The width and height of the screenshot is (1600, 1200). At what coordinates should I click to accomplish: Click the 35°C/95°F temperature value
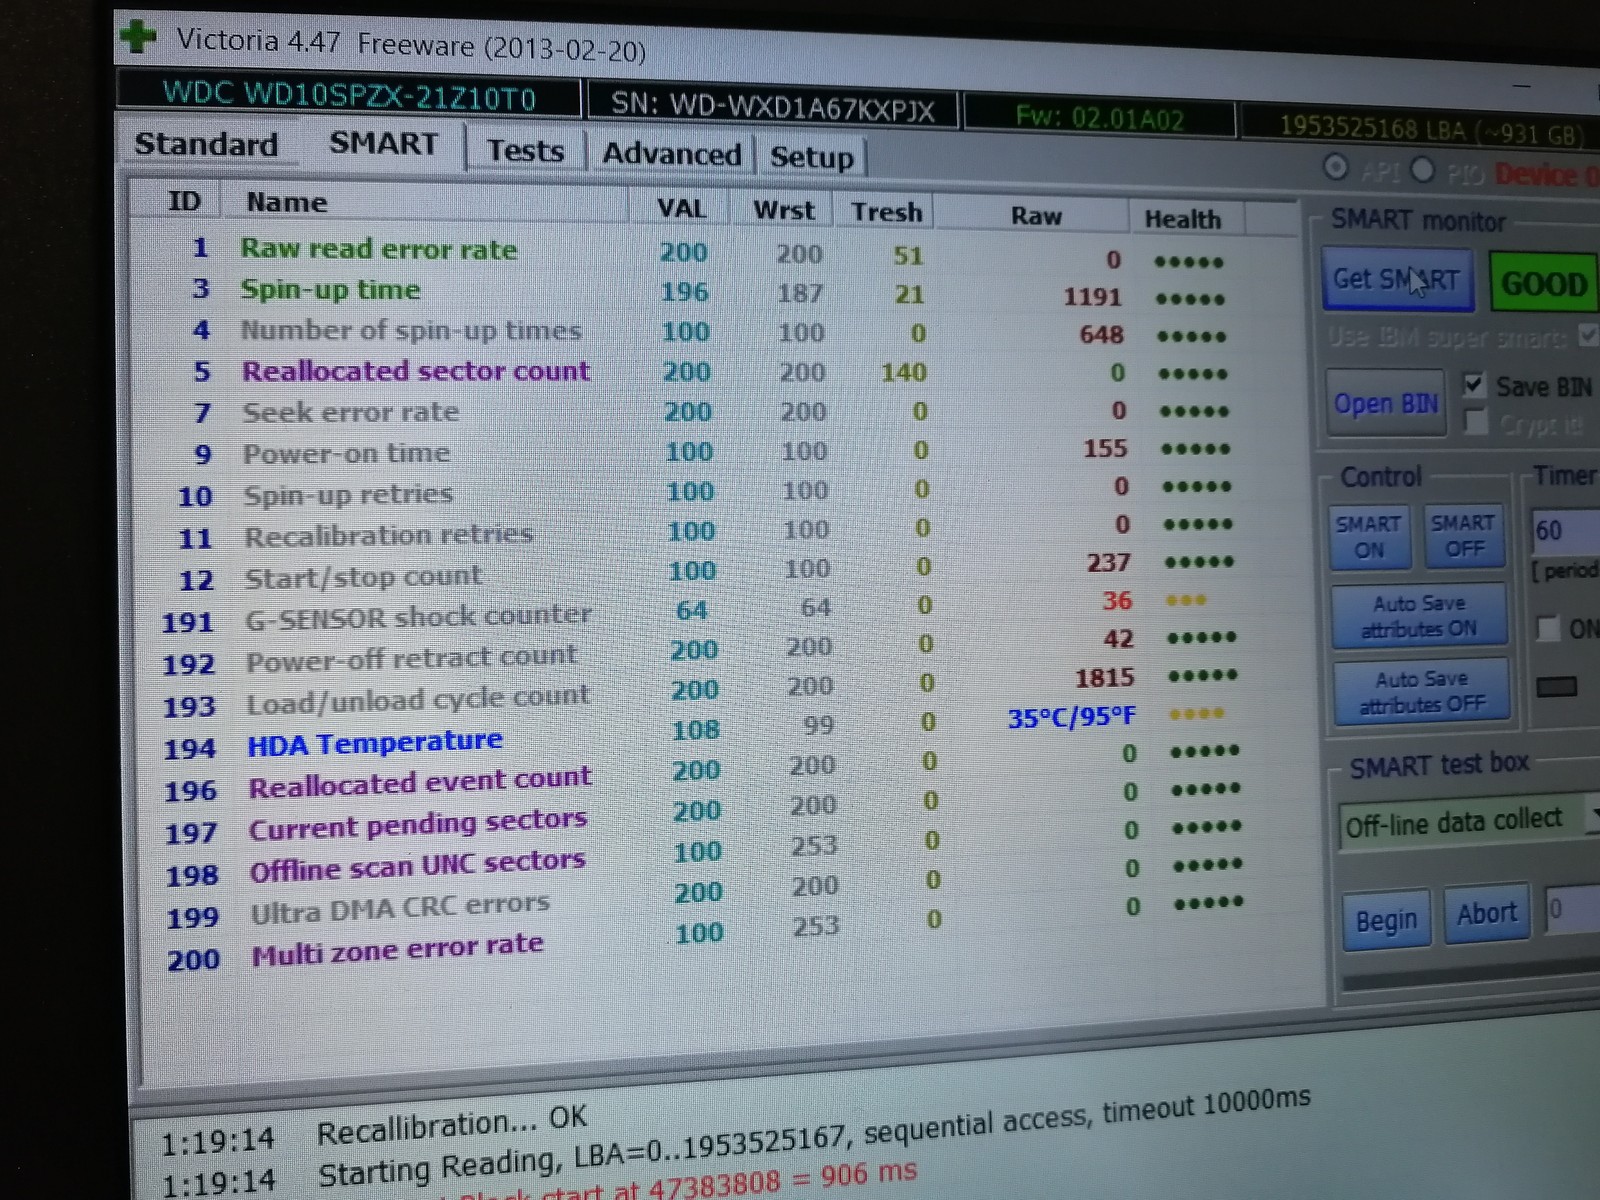1071,717
